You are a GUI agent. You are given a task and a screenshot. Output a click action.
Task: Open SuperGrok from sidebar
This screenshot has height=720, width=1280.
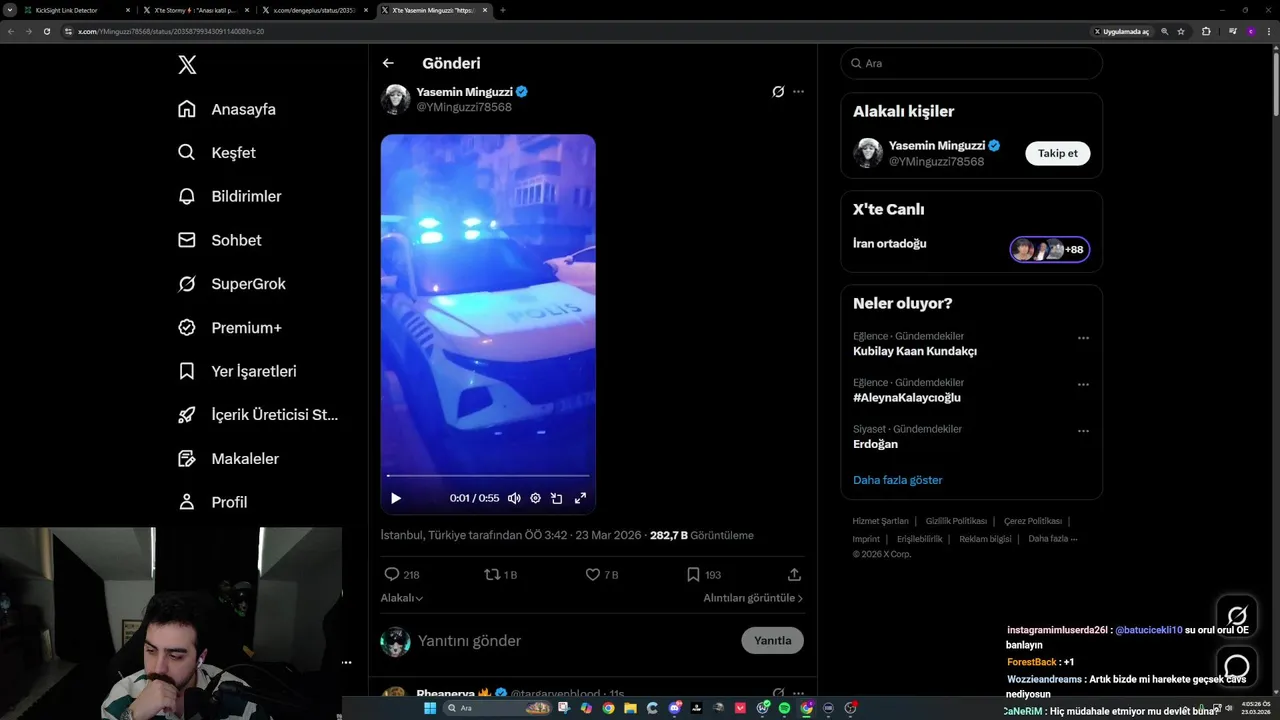[231, 284]
